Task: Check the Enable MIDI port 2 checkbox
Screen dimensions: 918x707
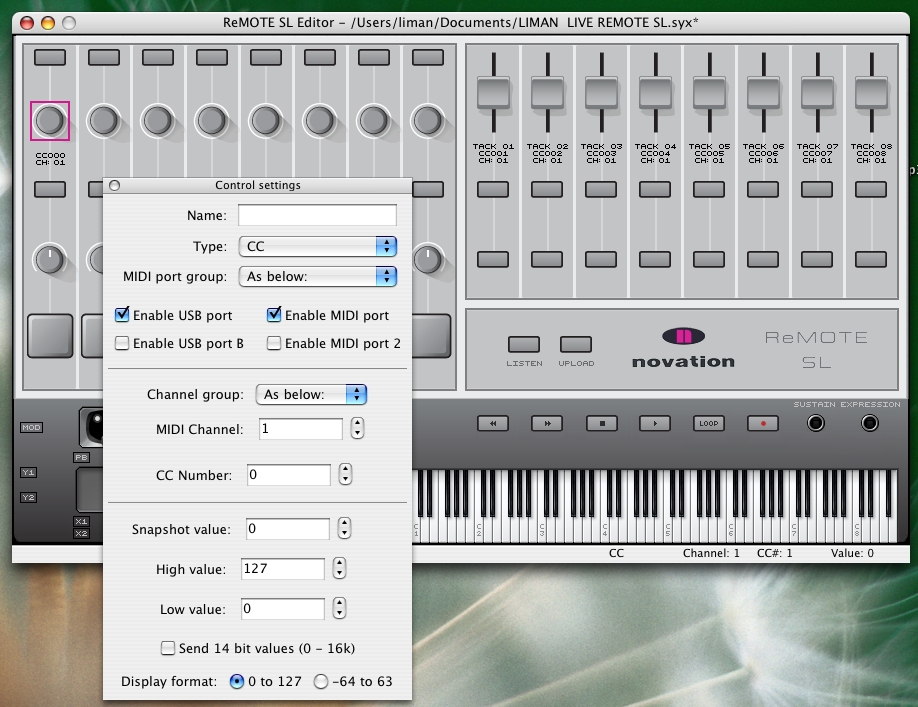Action: click(273, 343)
